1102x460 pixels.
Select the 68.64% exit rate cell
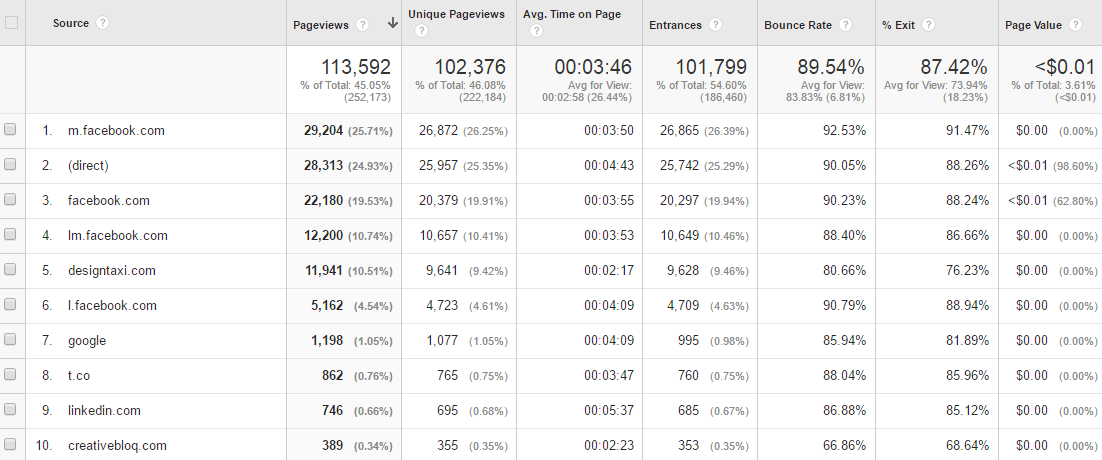pos(967,446)
